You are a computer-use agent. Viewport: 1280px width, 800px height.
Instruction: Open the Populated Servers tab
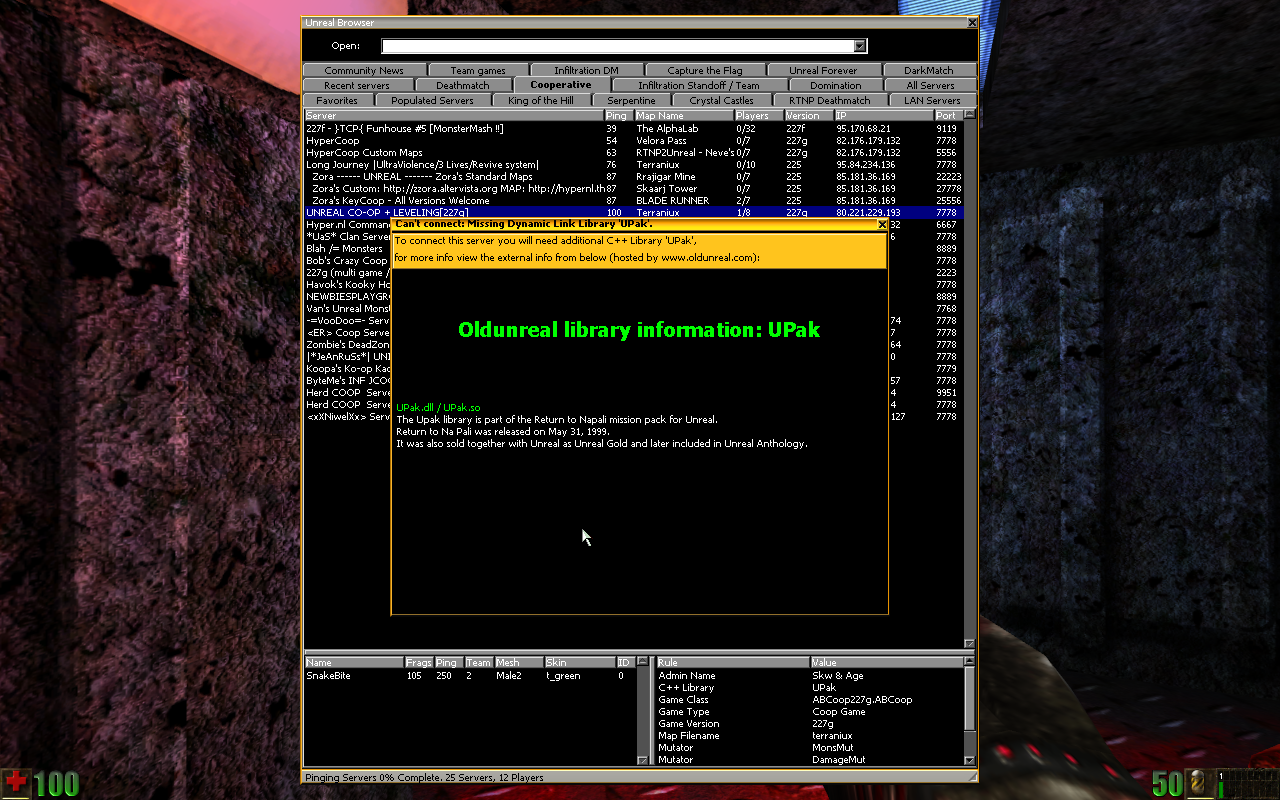tap(432, 101)
